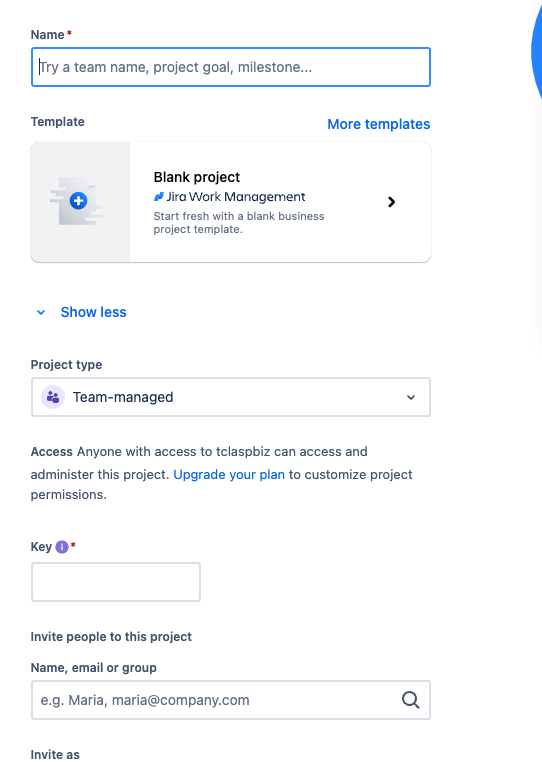Click the Show less link text

pyautogui.click(x=93, y=312)
